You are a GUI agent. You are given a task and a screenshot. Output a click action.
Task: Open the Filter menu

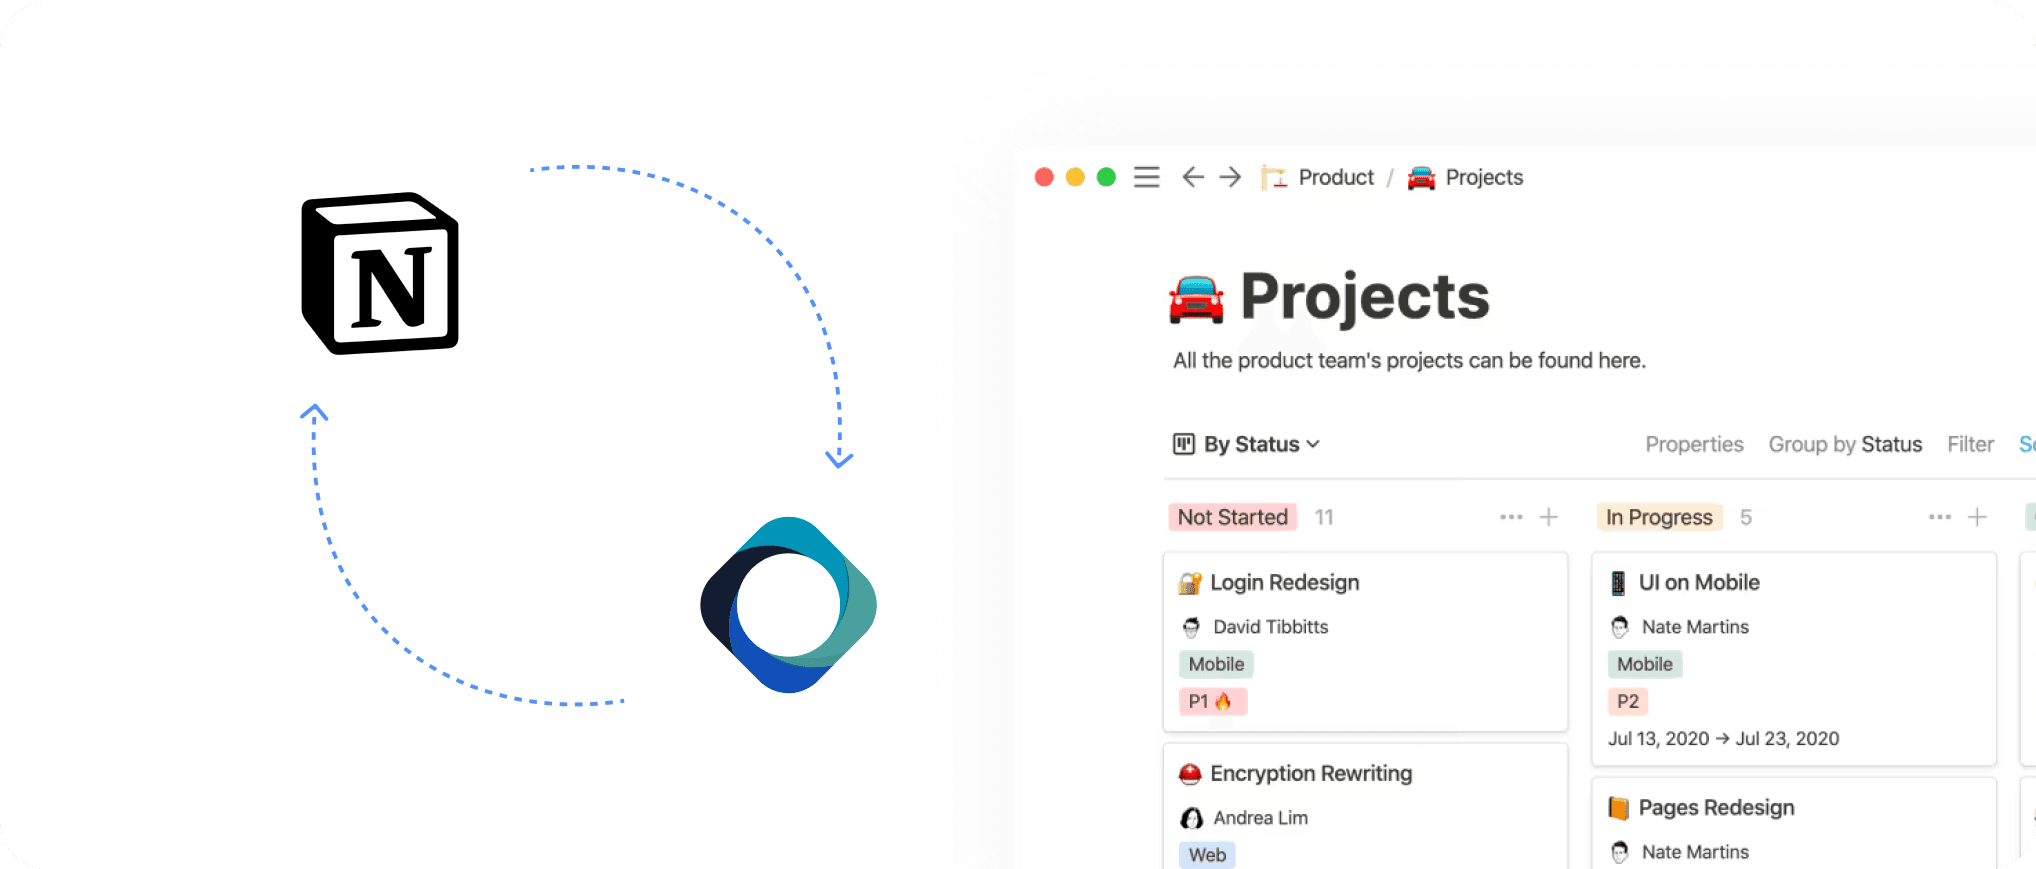[1970, 444]
